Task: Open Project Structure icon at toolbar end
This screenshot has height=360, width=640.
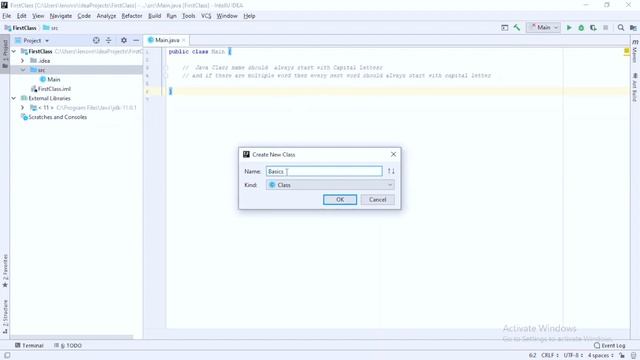Action: coord(633,28)
